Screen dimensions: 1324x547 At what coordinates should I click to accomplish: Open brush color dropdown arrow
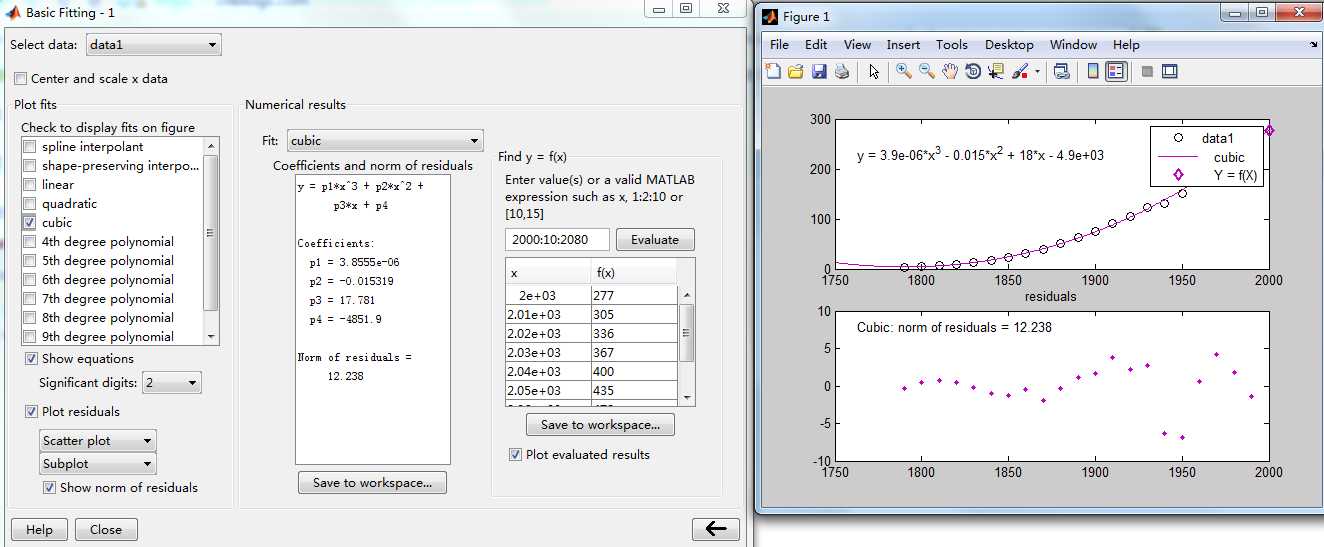coord(1037,72)
